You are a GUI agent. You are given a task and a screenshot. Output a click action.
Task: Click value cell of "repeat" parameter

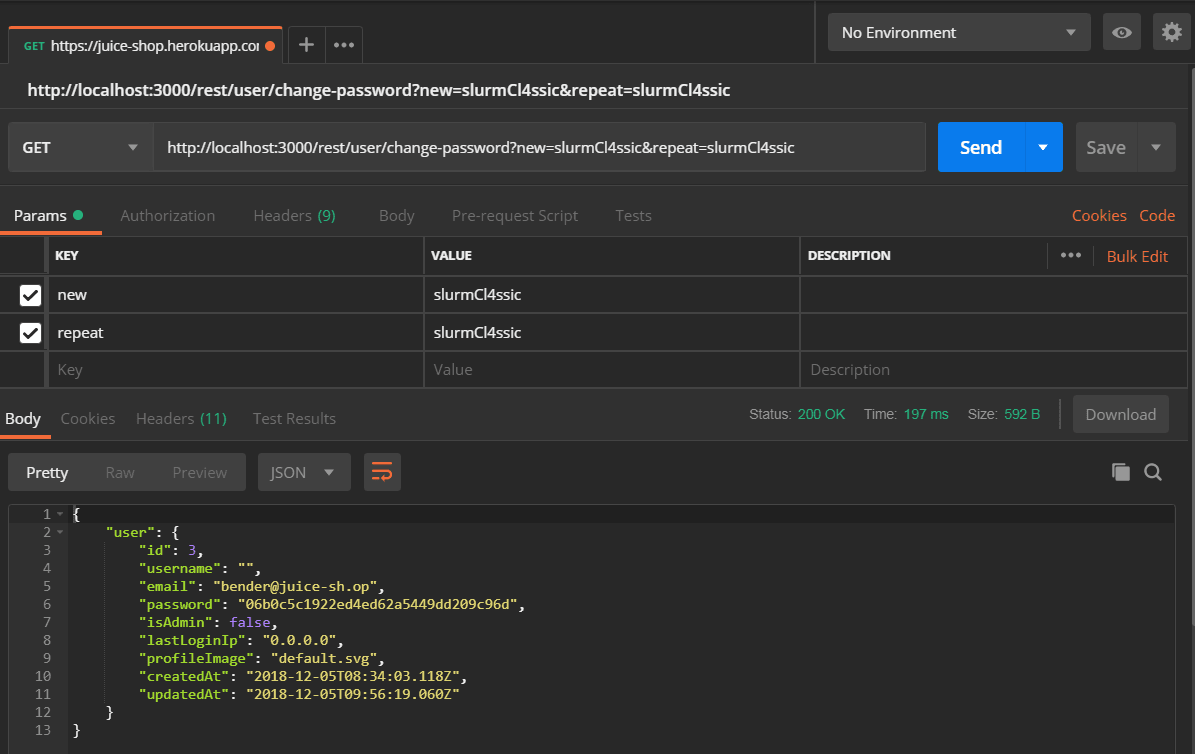pyautogui.click(x=612, y=332)
